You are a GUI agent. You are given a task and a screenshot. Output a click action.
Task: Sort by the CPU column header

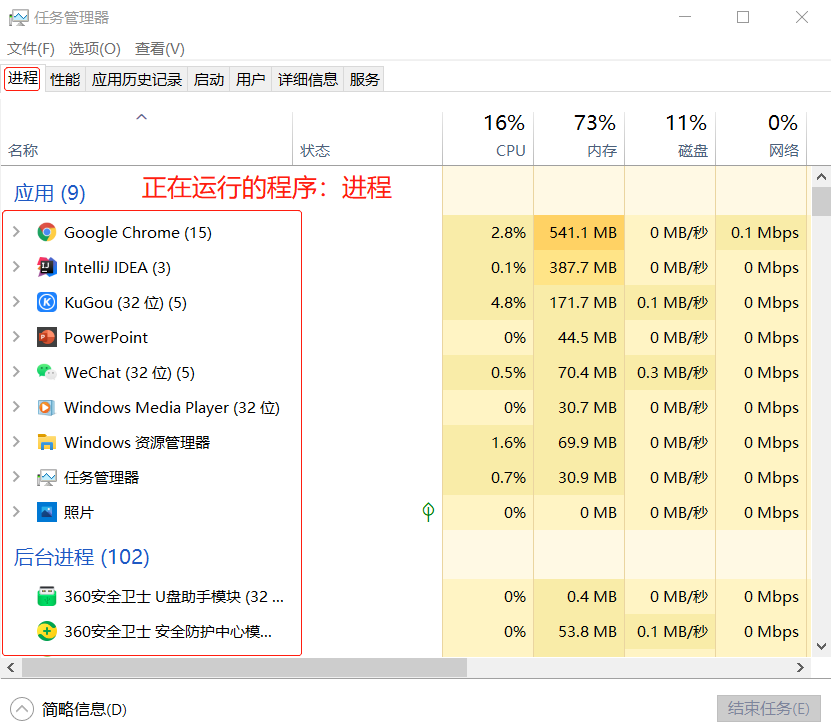point(488,139)
